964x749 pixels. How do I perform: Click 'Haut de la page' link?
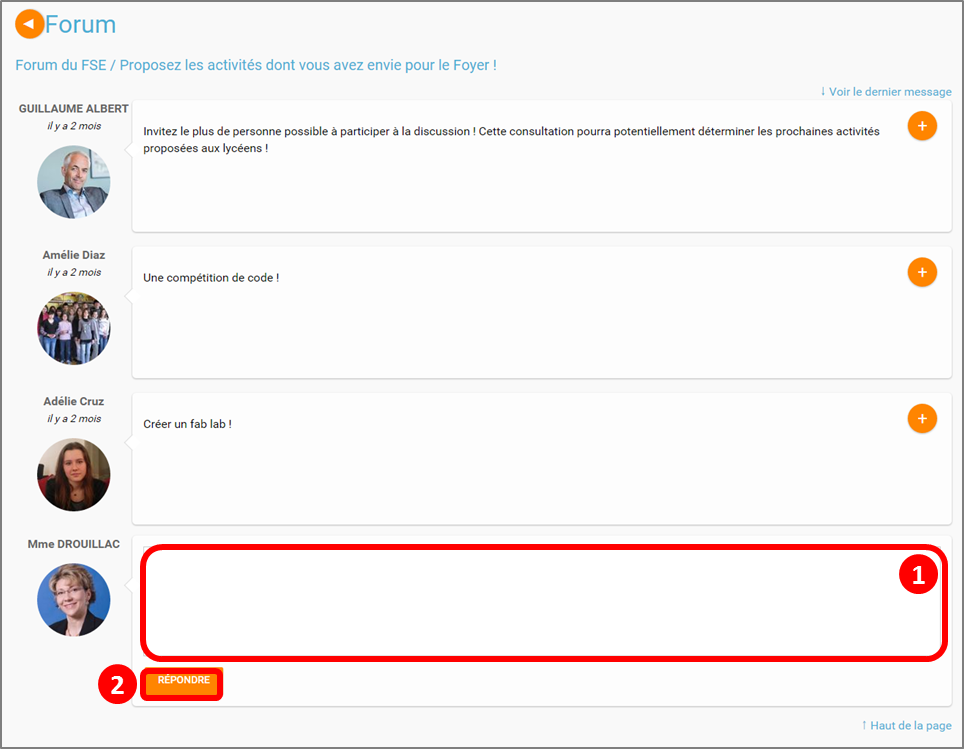click(x=906, y=725)
